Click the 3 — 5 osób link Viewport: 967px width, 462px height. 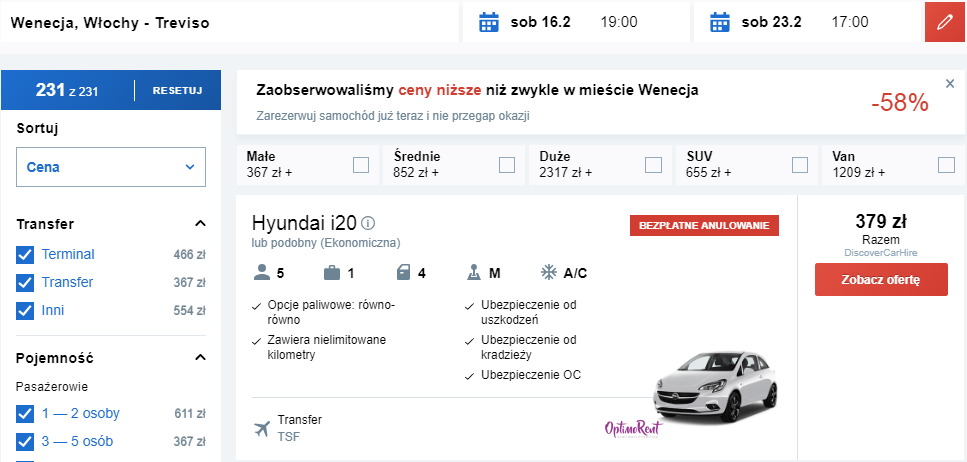pyautogui.click(x=77, y=442)
